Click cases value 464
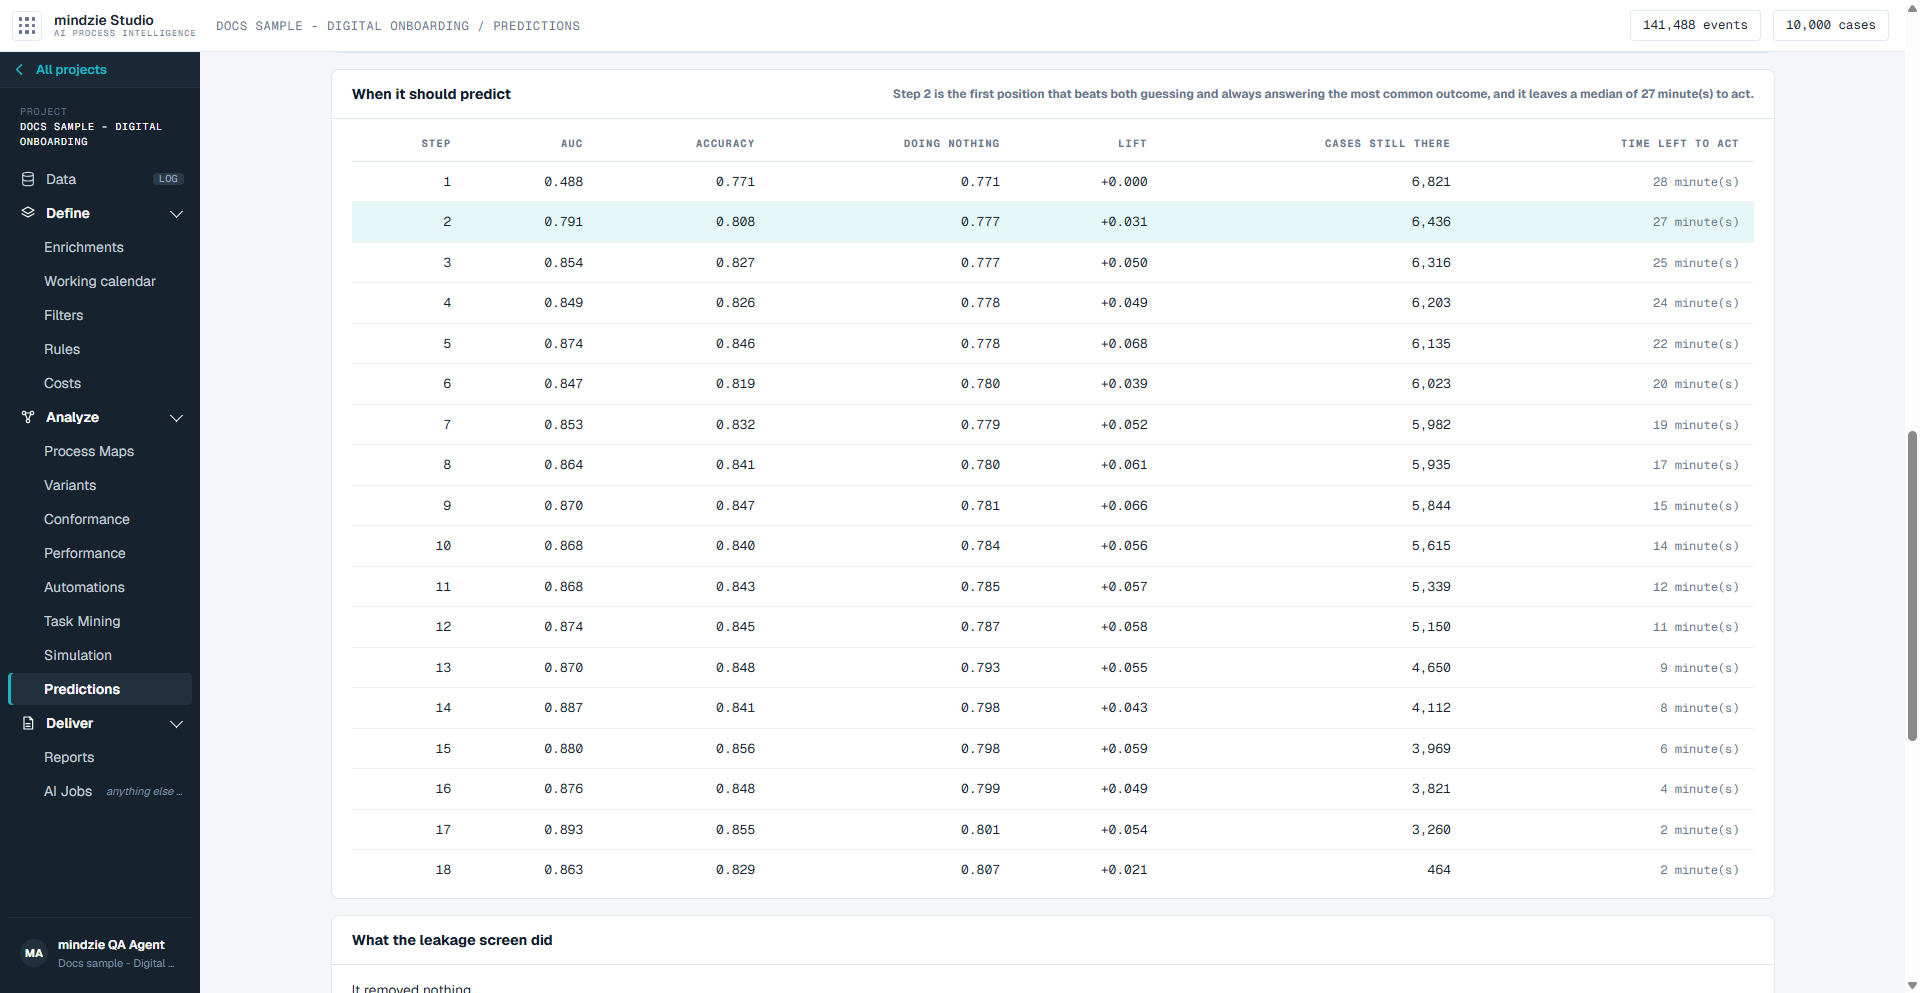This screenshot has width=1920, height=993. click(x=1439, y=870)
